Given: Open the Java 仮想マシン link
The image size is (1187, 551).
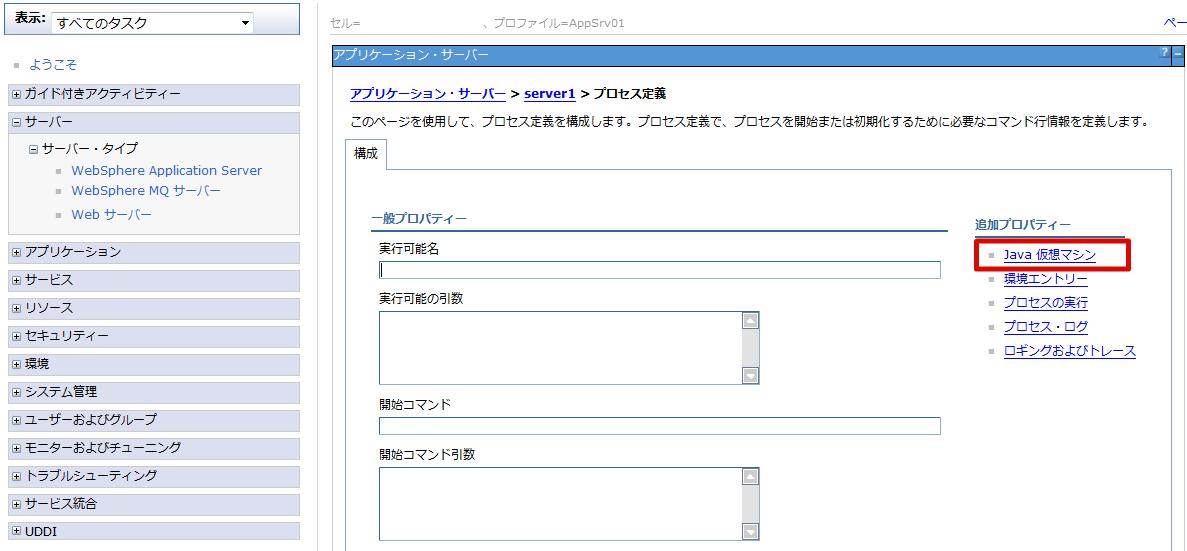Looking at the screenshot, I should pyautogui.click(x=1049, y=255).
